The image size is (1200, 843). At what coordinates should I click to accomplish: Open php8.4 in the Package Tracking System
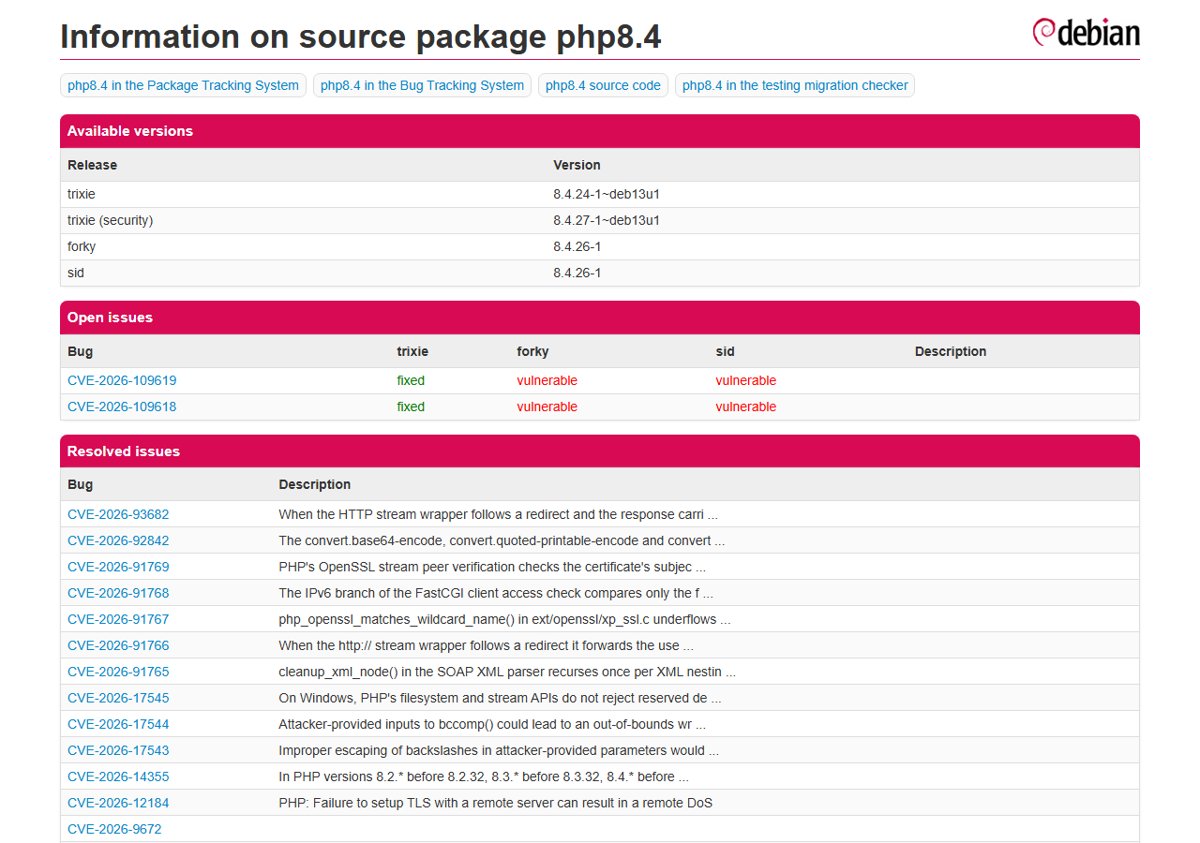point(183,86)
